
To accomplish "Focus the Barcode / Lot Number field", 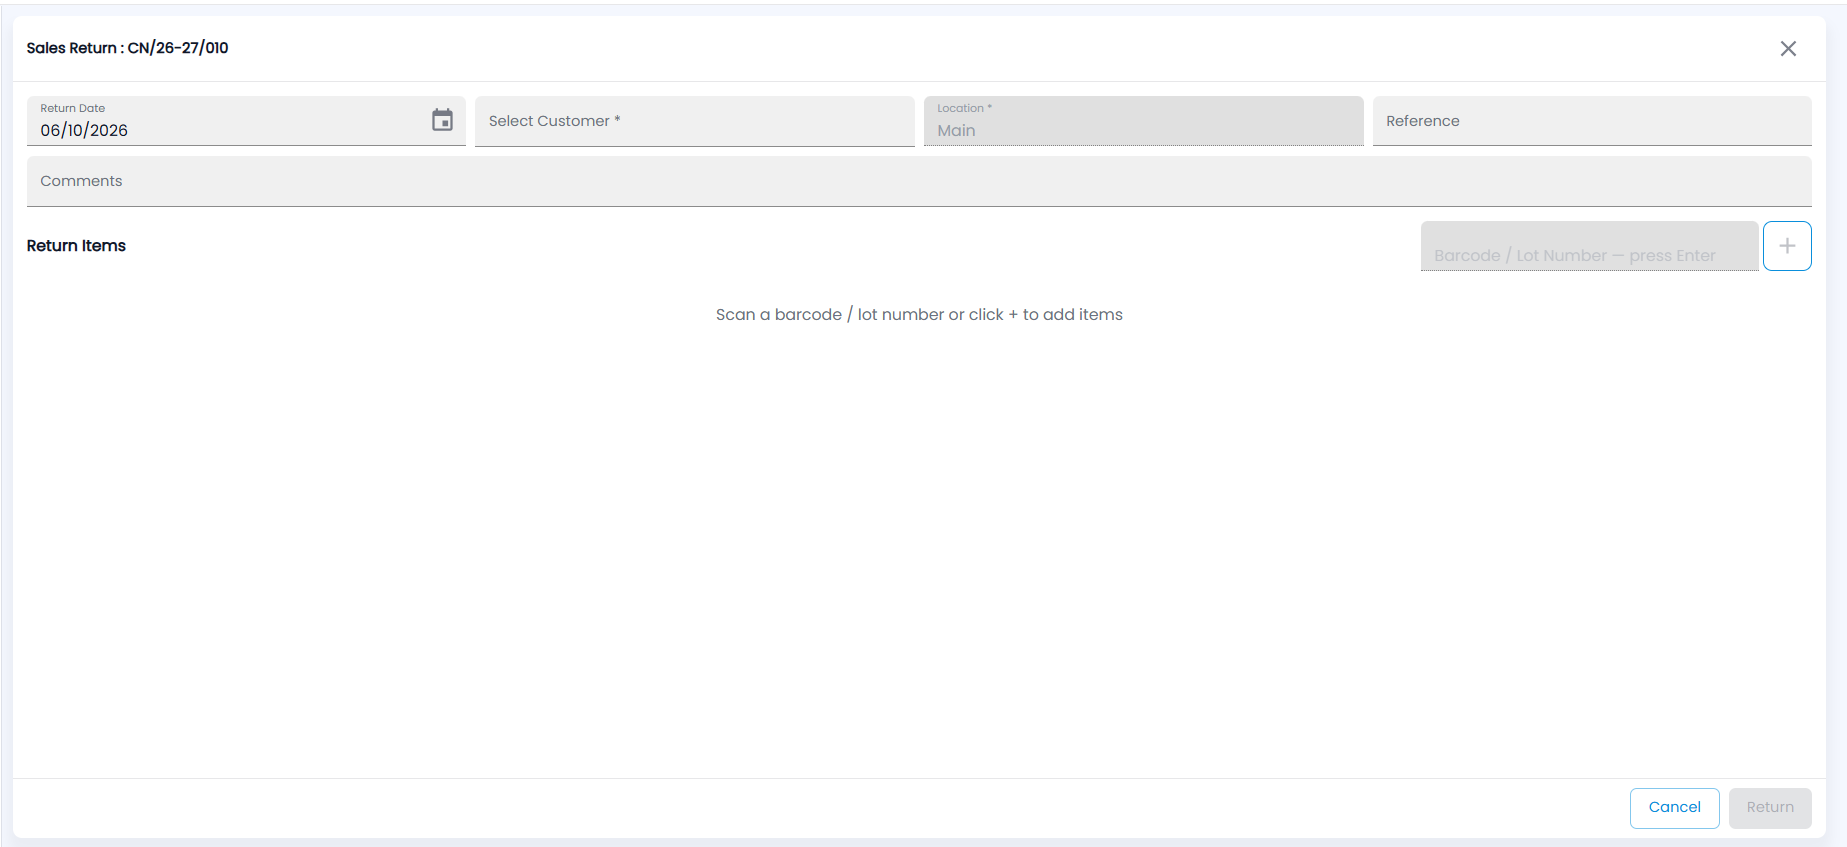I will pos(1589,246).
